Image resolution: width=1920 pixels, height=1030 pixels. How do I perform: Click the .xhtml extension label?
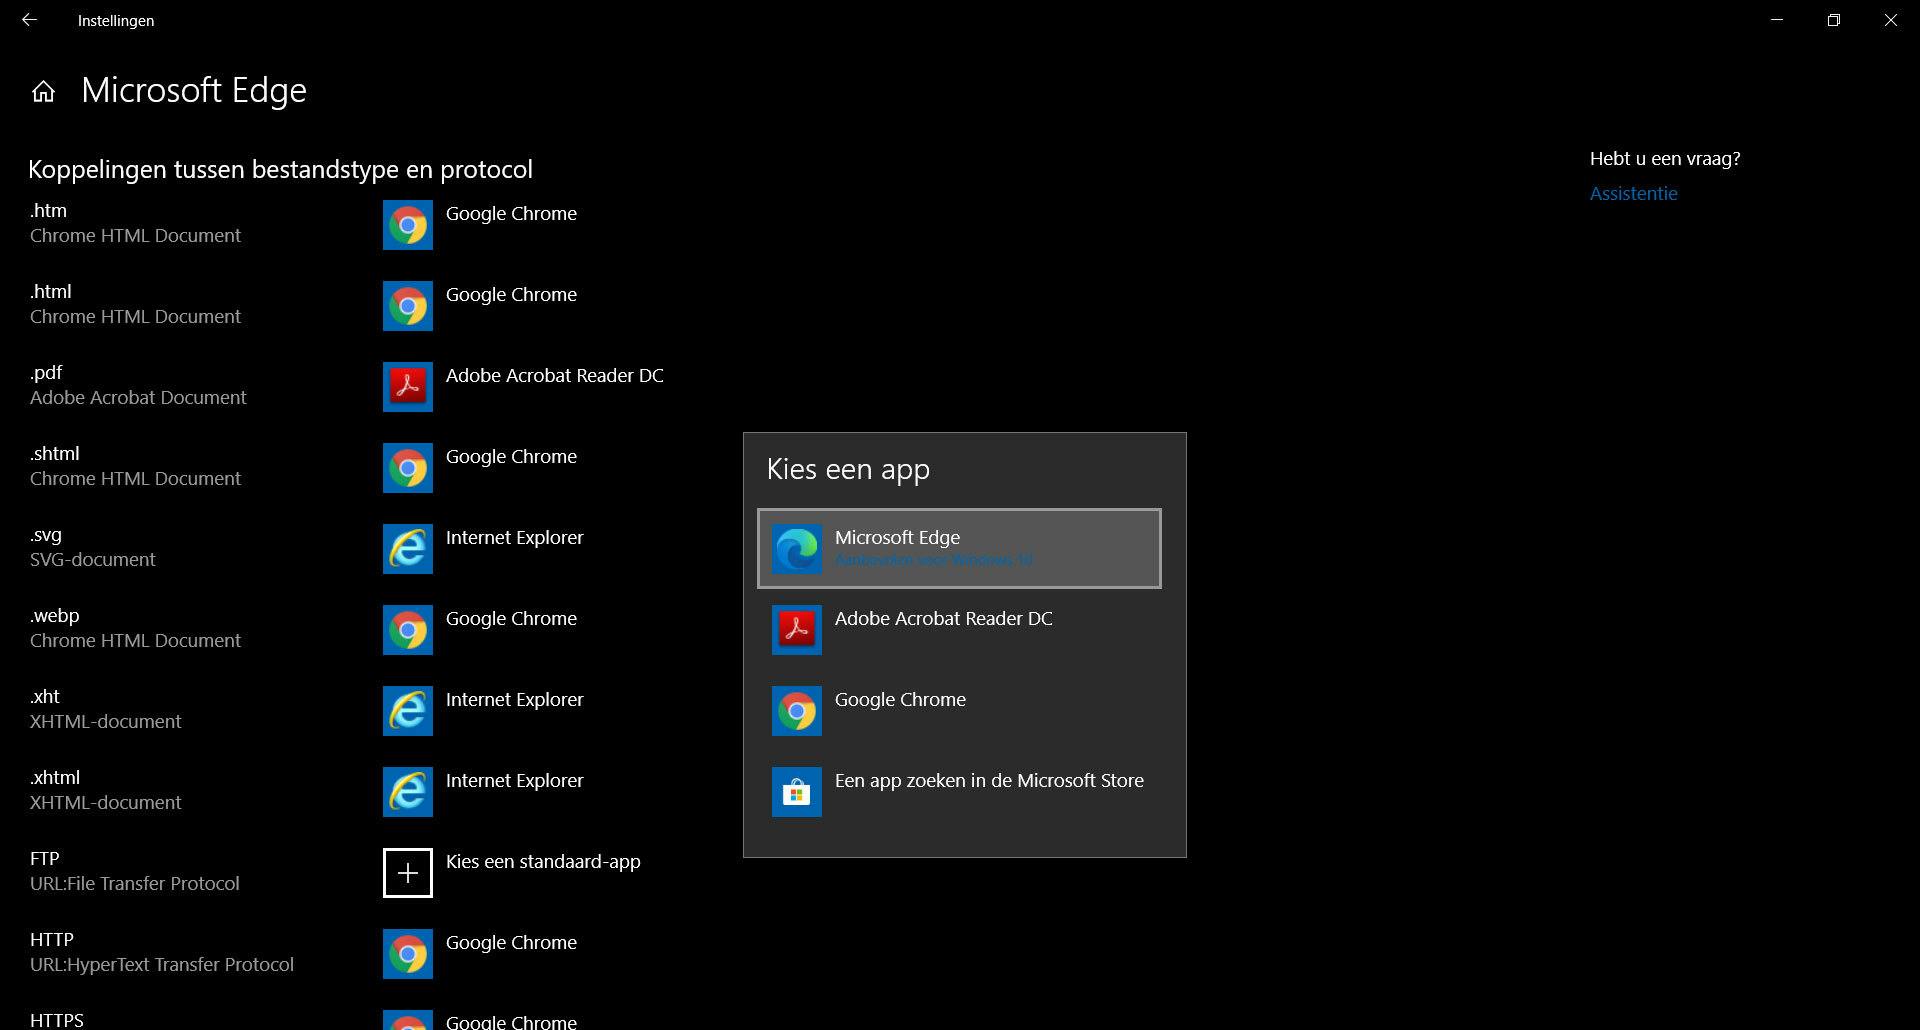point(55,778)
